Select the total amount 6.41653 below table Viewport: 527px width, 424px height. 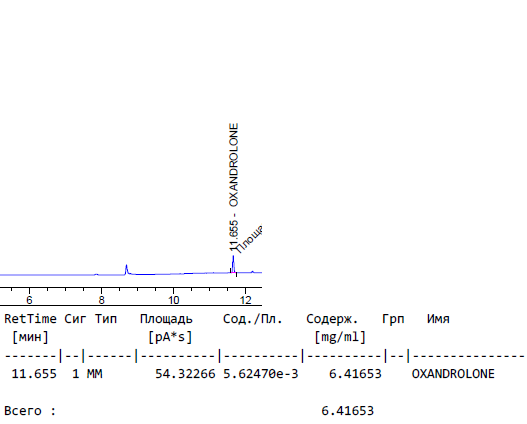348,411
